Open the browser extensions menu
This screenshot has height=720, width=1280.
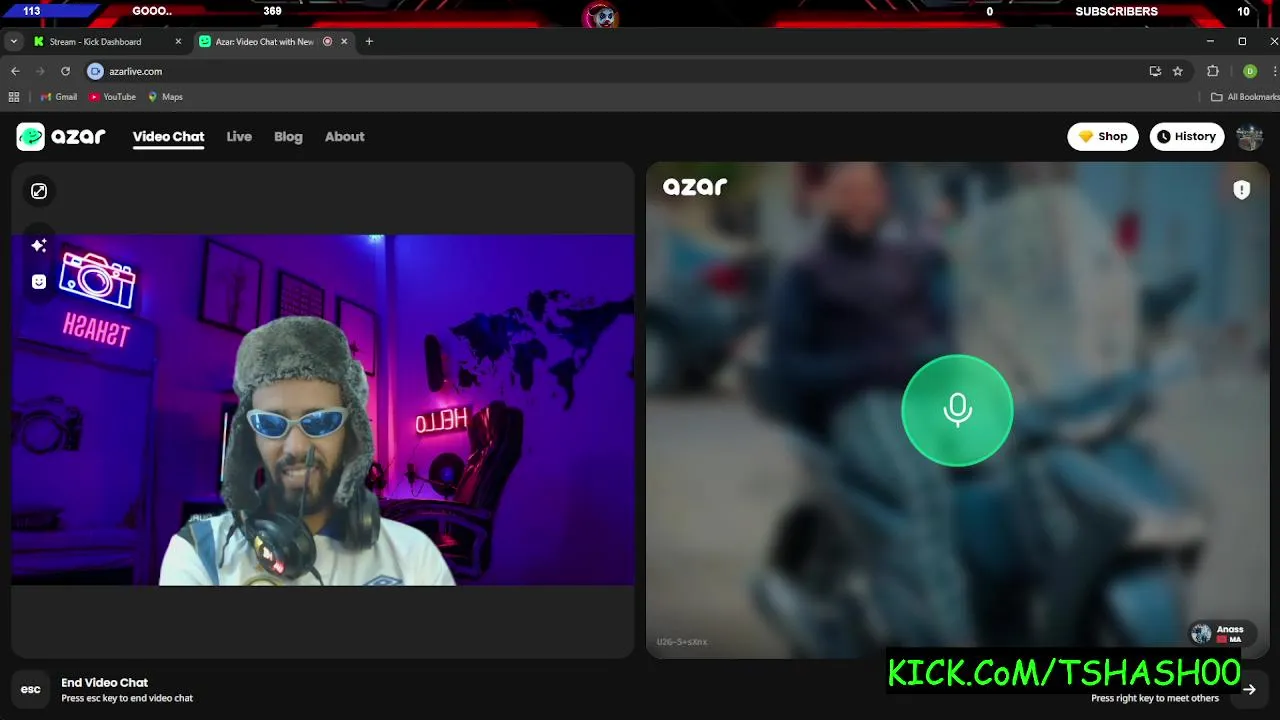coord(1213,71)
